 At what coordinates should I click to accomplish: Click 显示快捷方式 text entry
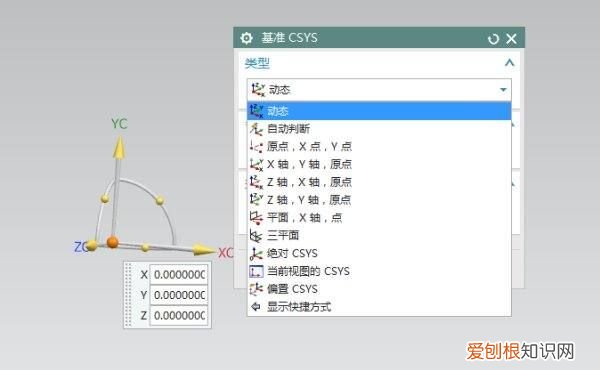click(299, 307)
